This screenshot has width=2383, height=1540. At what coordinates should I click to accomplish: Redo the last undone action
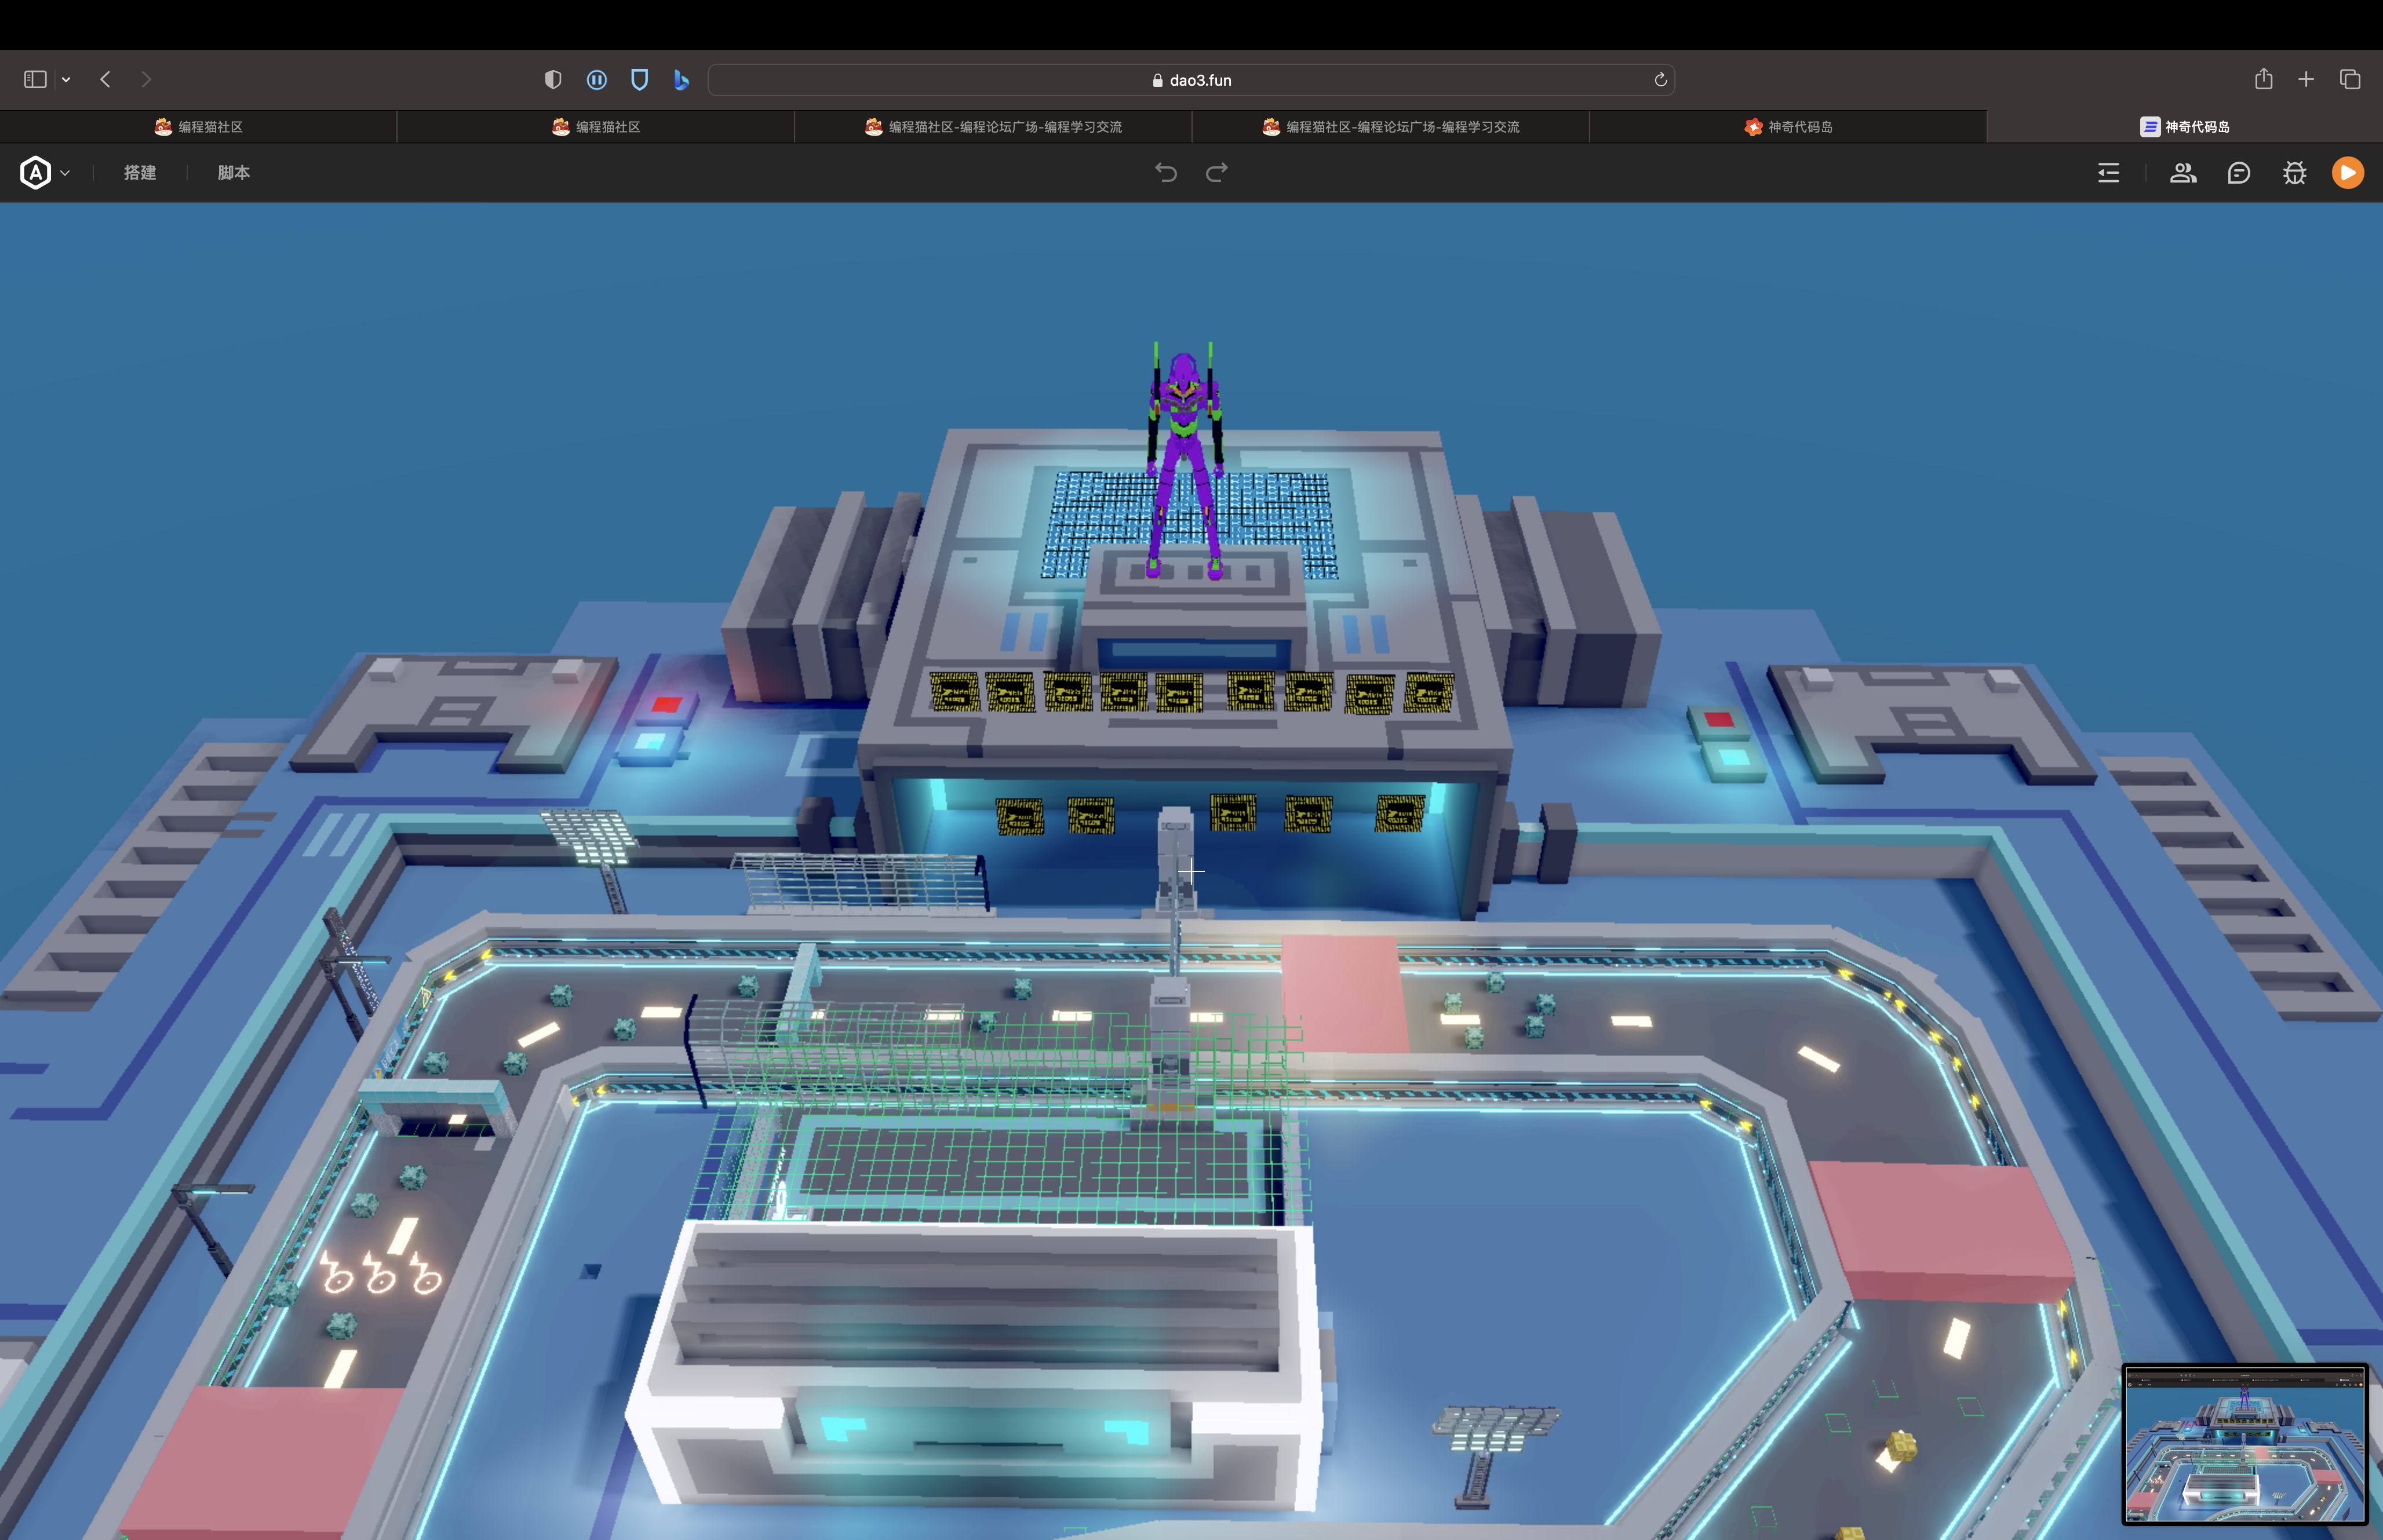click(1217, 173)
